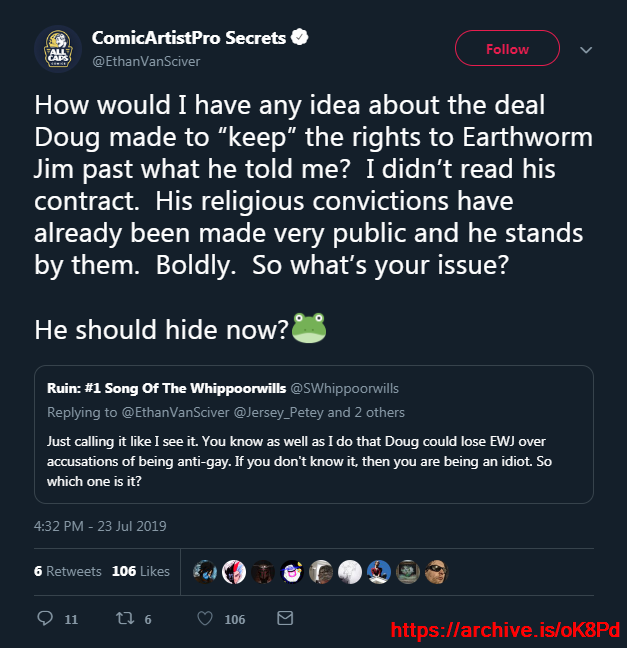Open the @EthanVanSciver handle link
This screenshot has height=648, width=627.
point(146,62)
